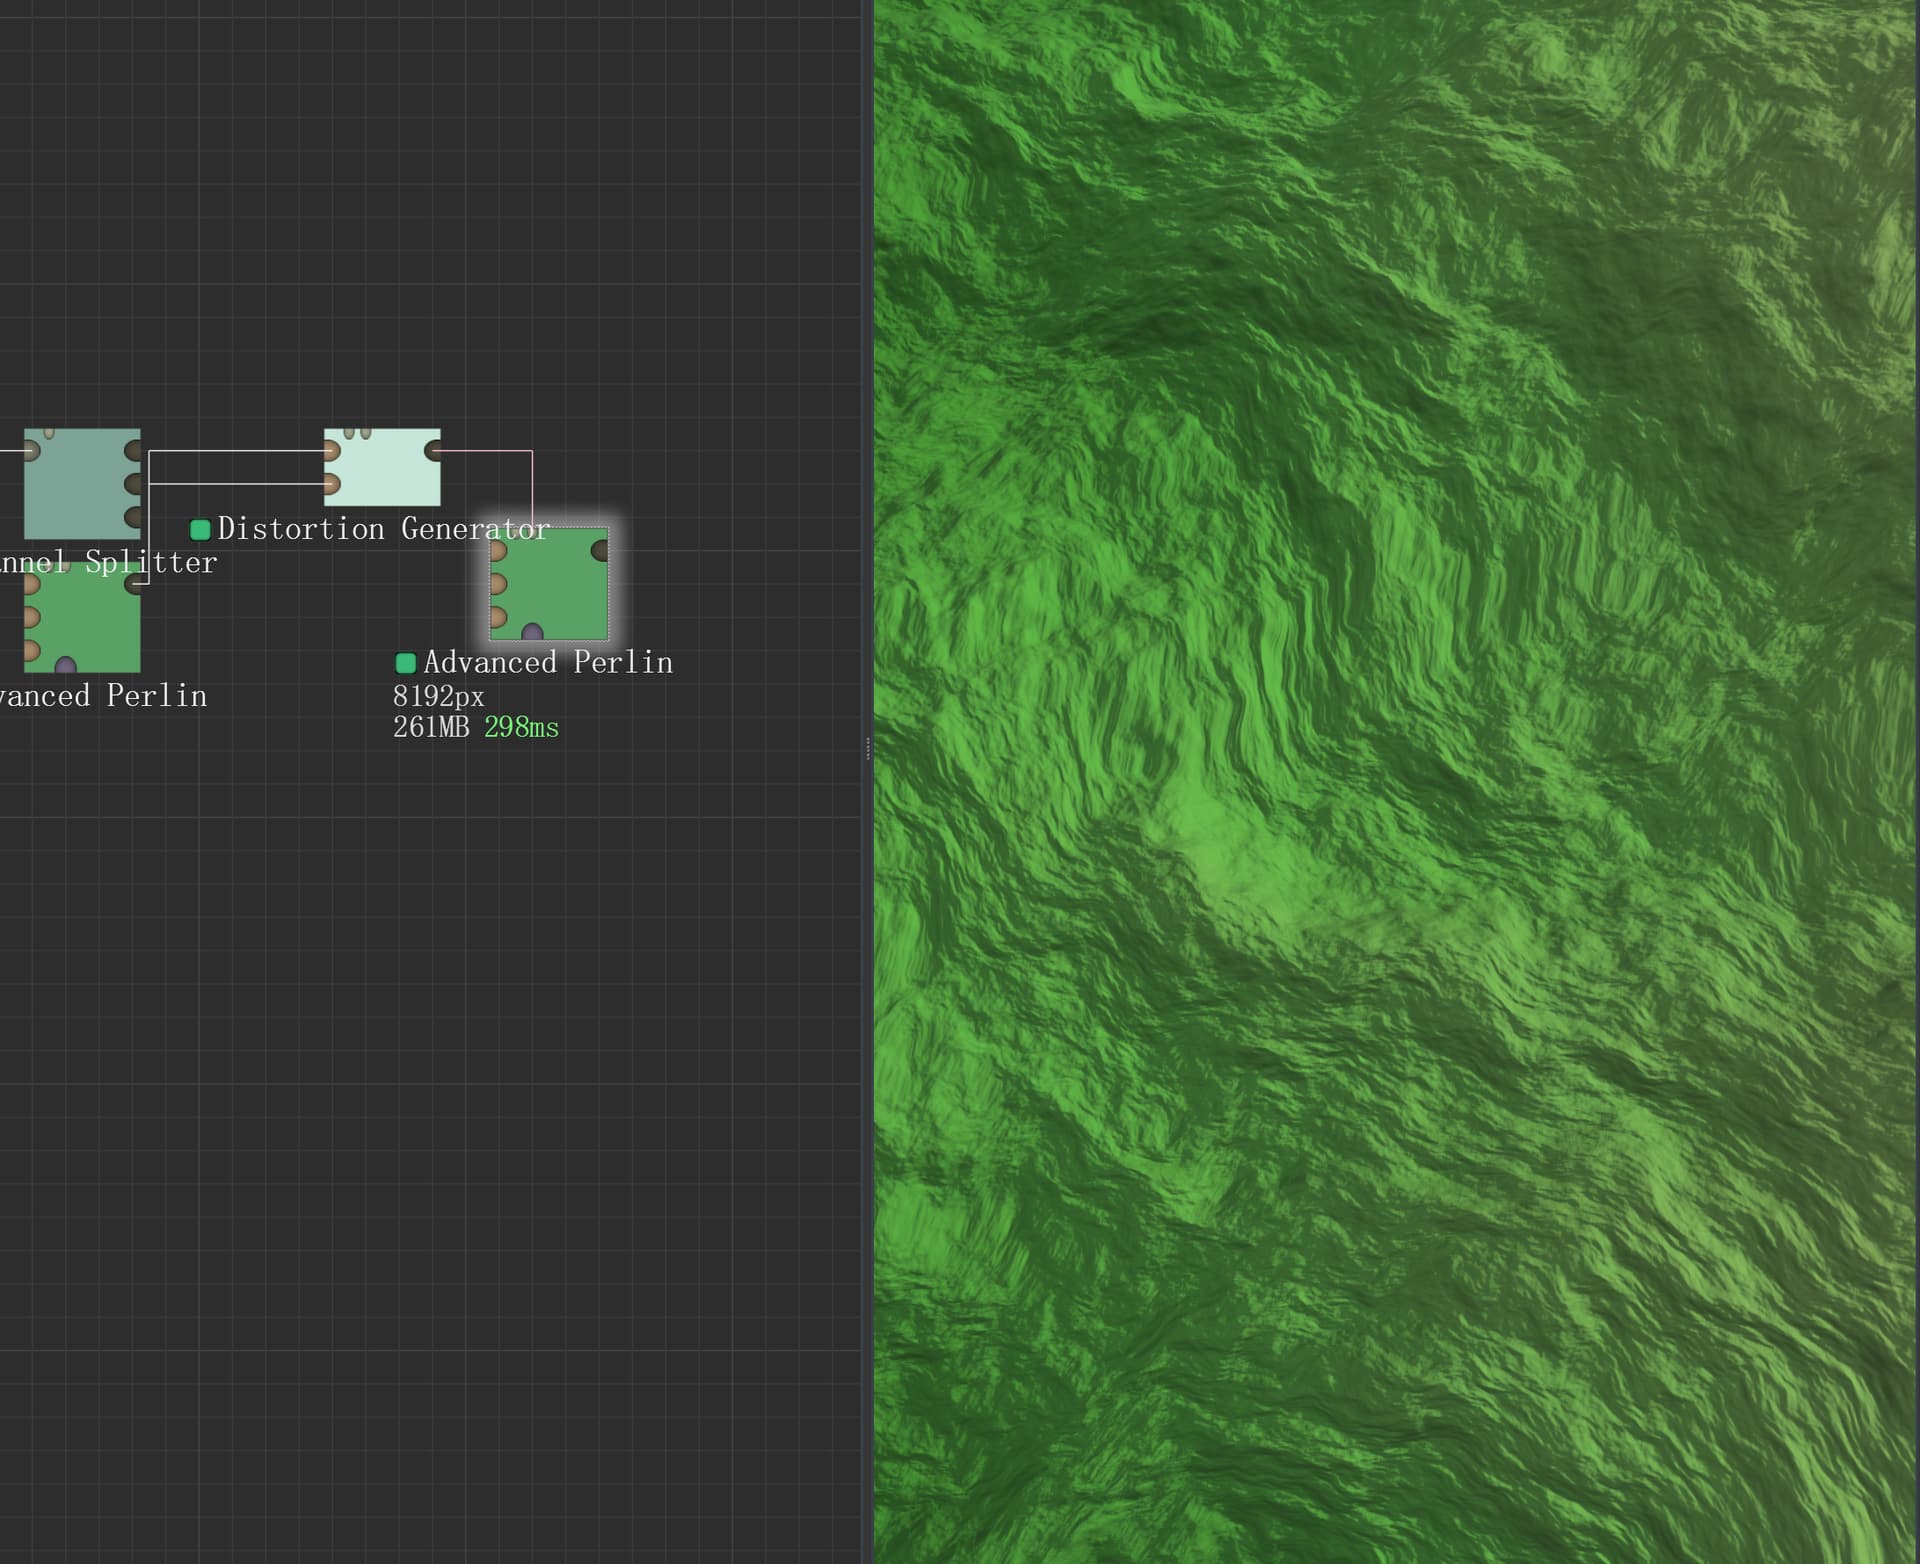Image resolution: width=1920 pixels, height=1564 pixels.
Task: Click Channel Splitter's top output port
Action: point(133,451)
